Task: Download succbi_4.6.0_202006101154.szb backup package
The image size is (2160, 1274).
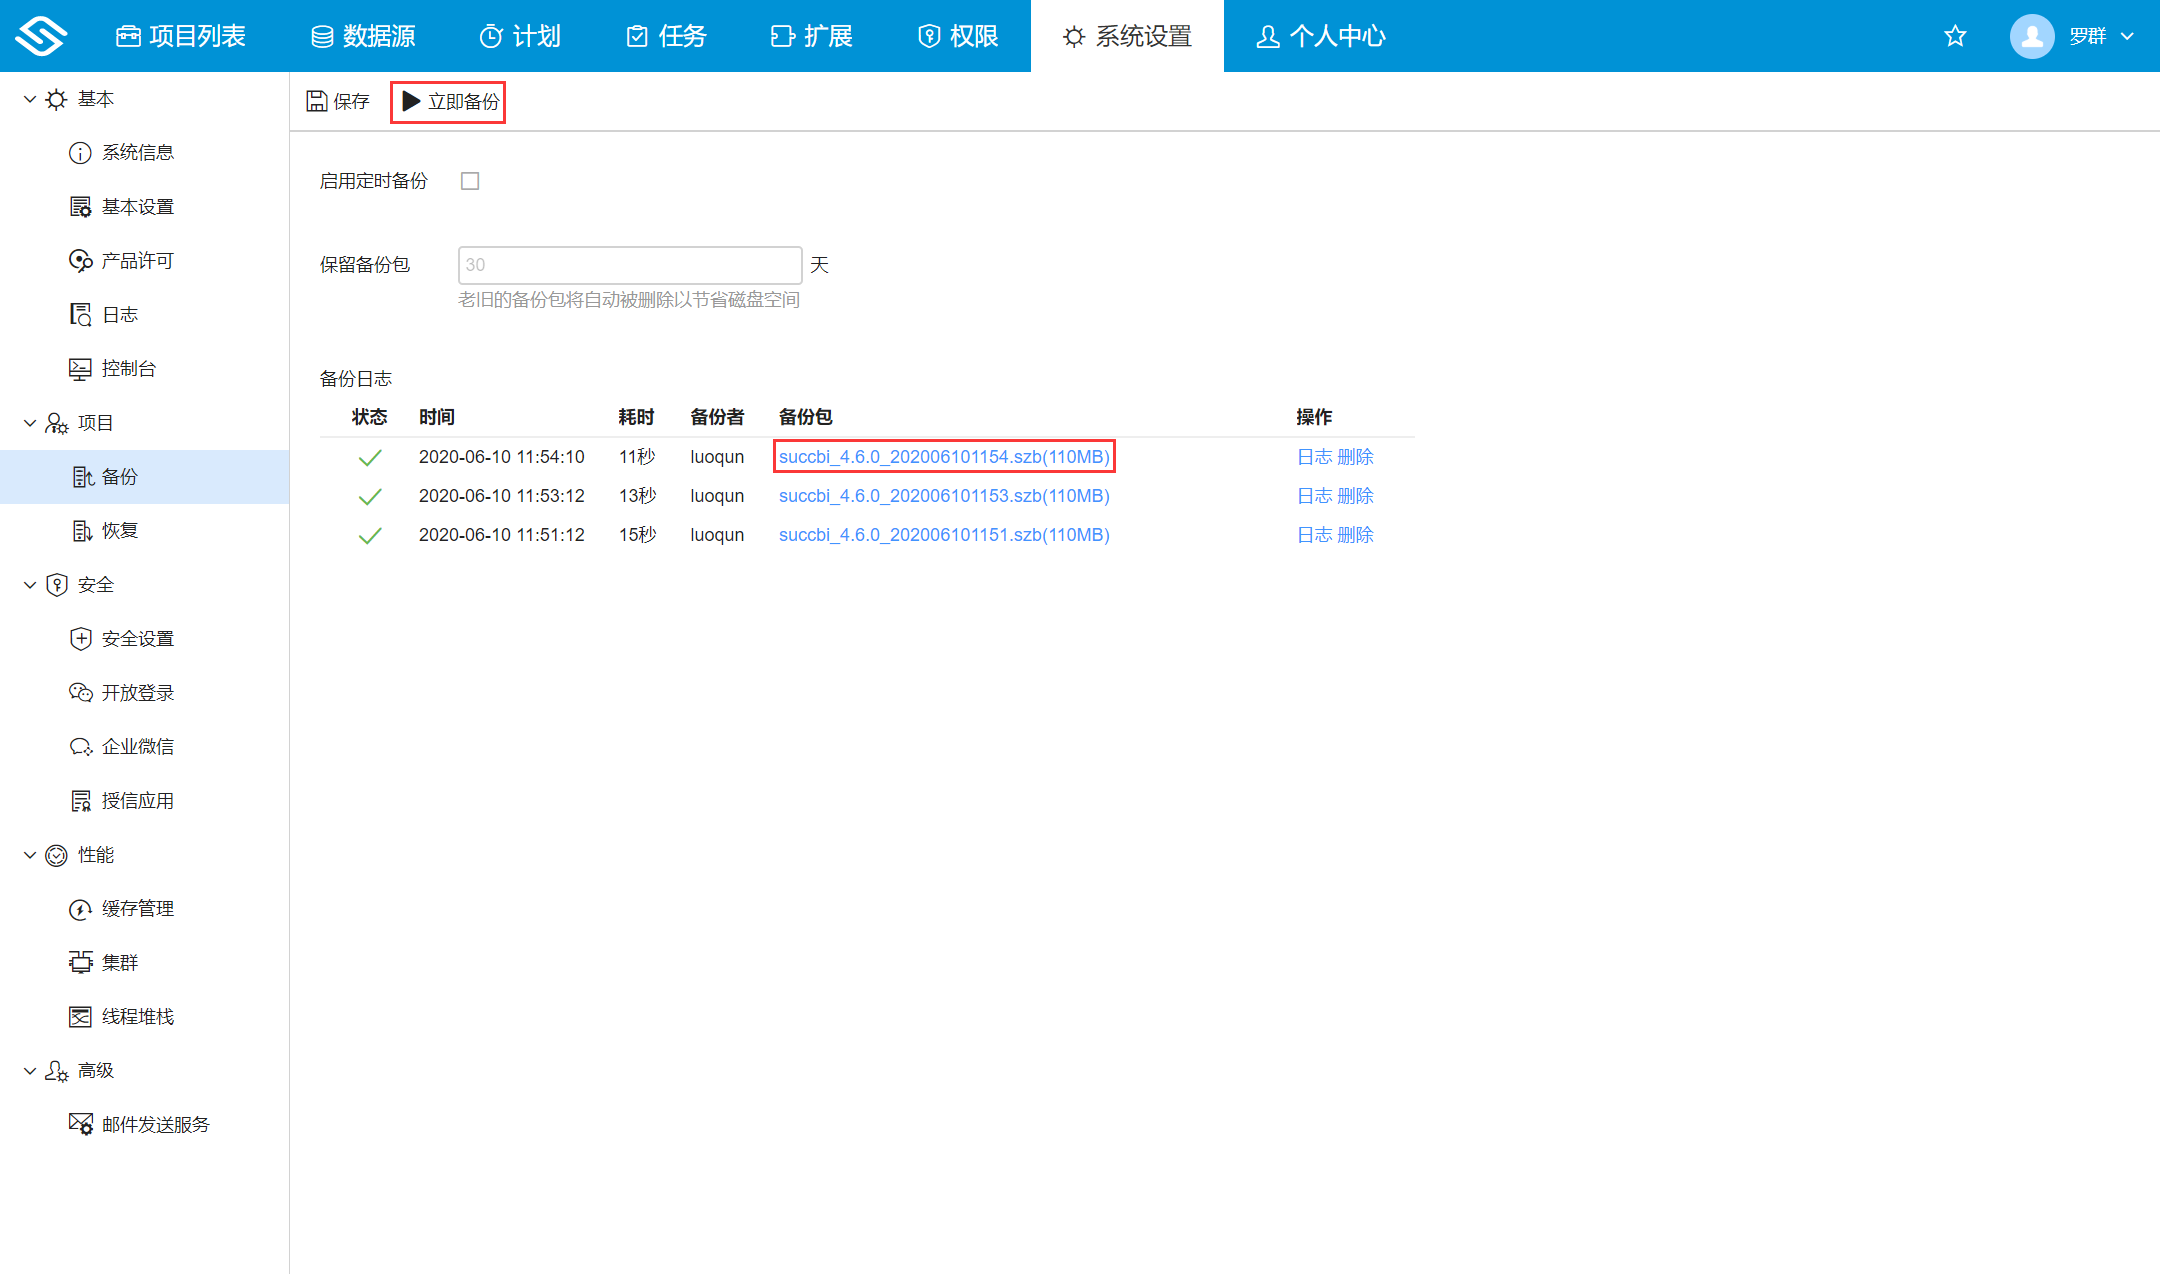Action: click(x=943, y=457)
